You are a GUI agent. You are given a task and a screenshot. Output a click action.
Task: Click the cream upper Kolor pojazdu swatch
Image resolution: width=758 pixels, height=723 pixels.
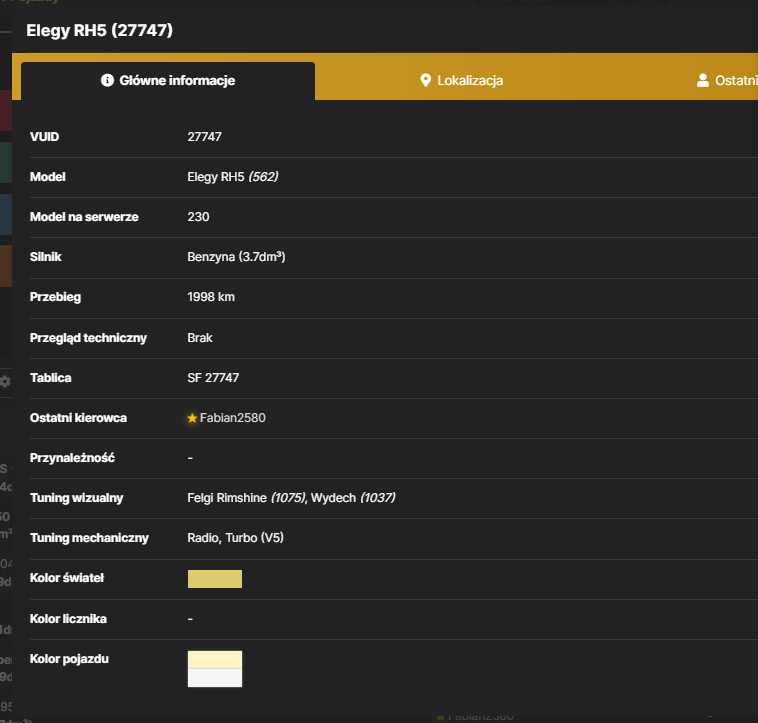coord(215,660)
